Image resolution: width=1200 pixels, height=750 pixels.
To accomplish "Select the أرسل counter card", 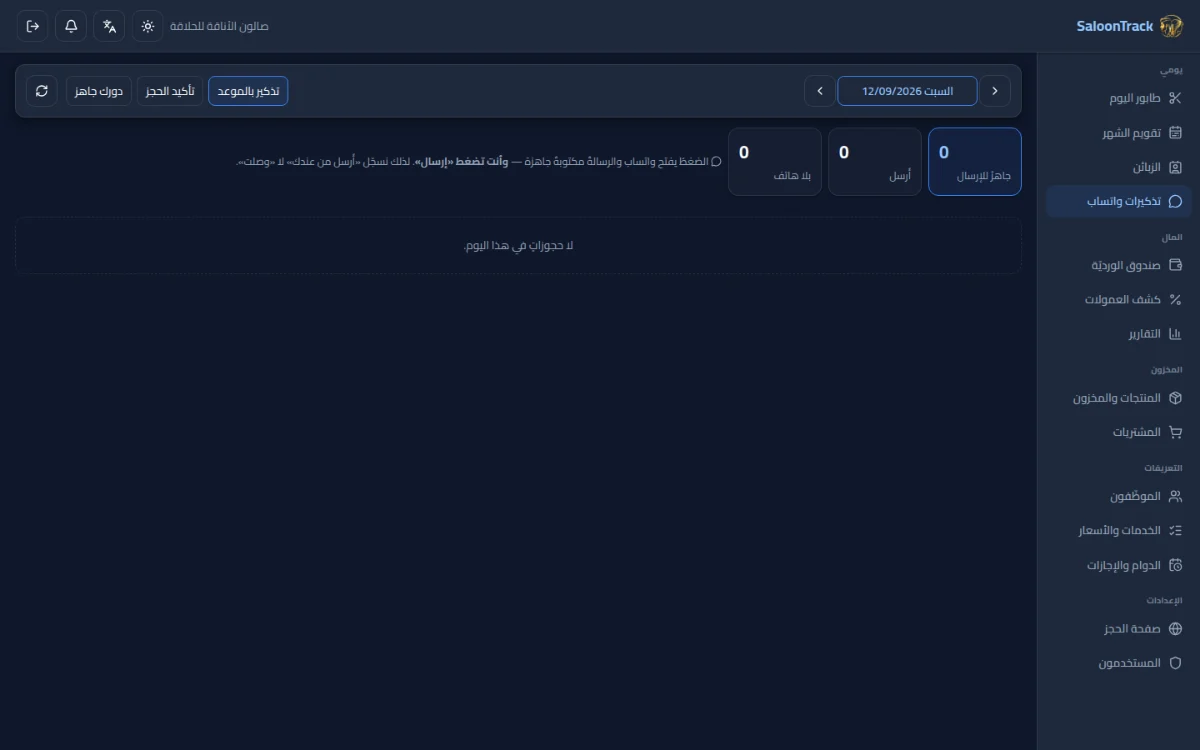I will pyautogui.click(x=875, y=161).
